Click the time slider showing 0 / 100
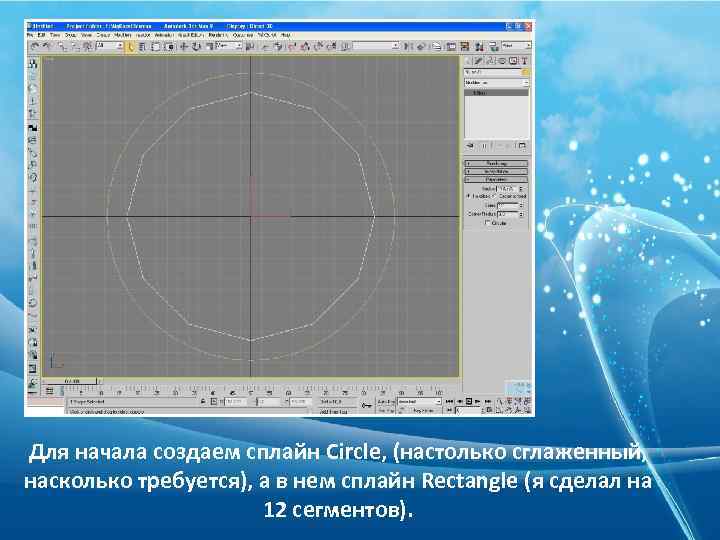 71,381
